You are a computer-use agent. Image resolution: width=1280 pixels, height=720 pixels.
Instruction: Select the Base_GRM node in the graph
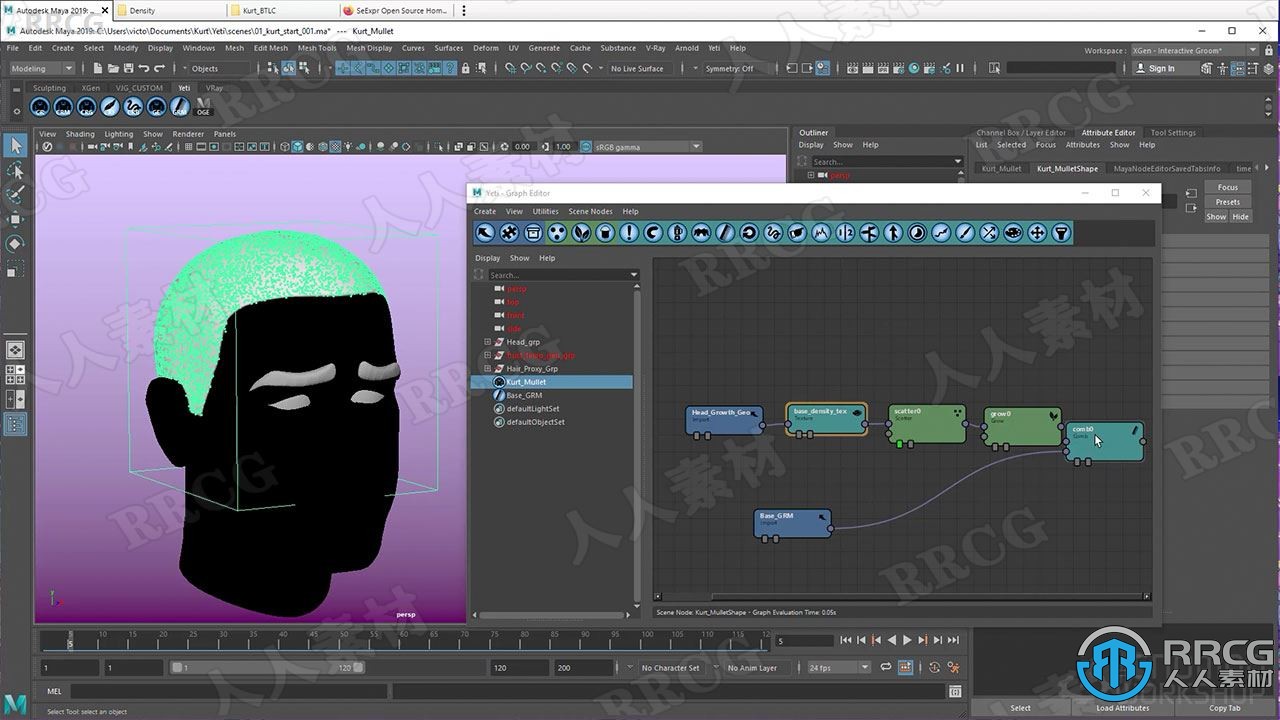[x=792, y=522]
